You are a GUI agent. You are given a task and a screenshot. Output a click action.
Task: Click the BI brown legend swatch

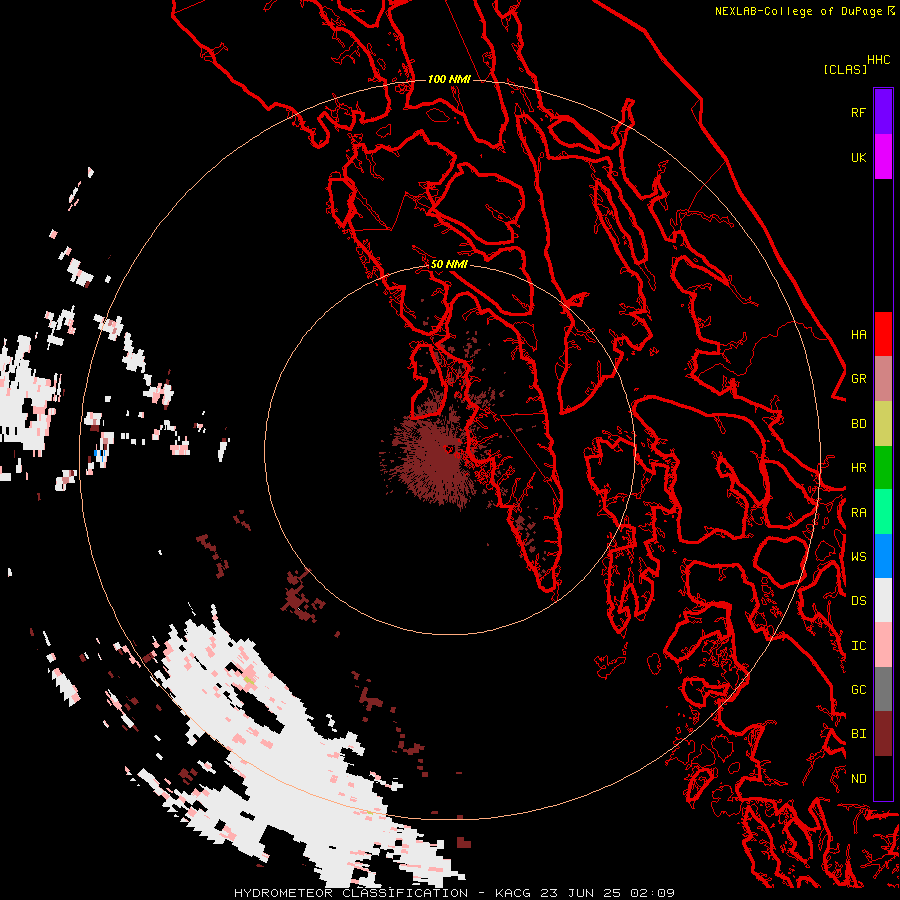point(883,734)
